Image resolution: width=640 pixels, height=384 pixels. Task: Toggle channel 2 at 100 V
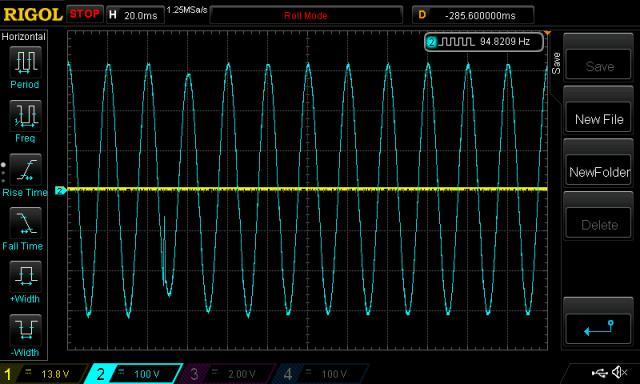(134, 374)
